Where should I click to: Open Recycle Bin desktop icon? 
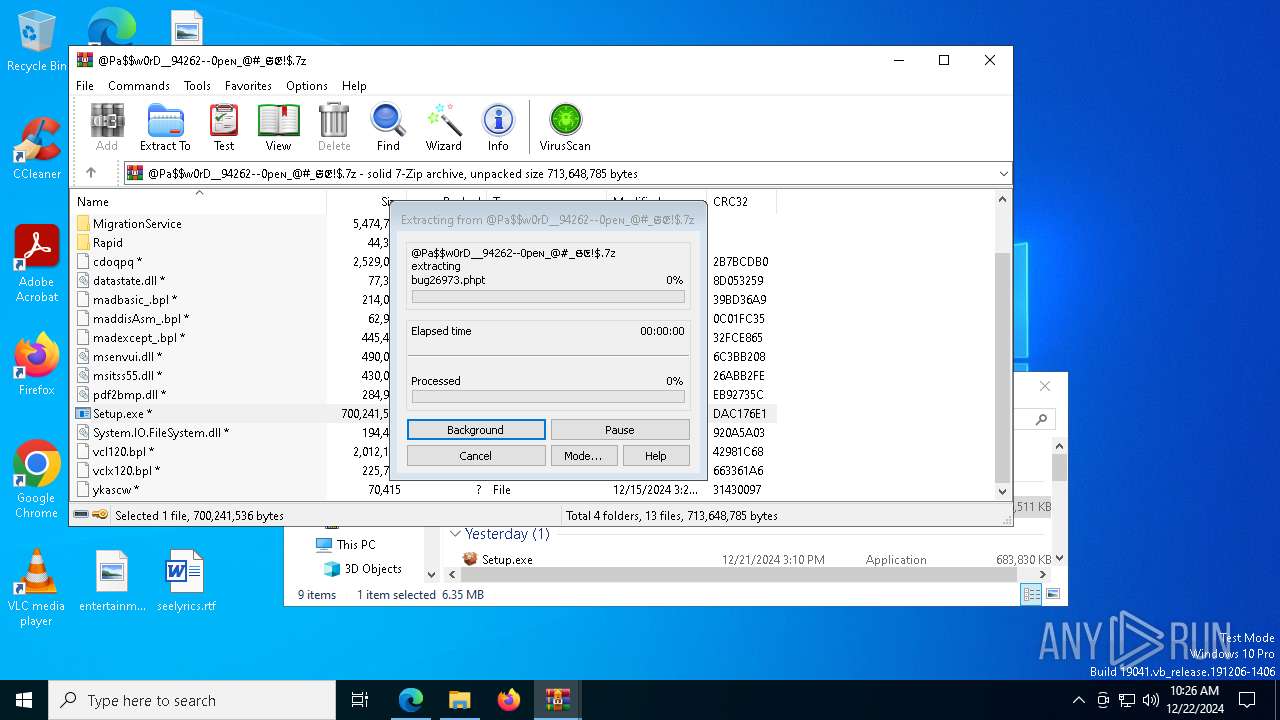click(37, 42)
